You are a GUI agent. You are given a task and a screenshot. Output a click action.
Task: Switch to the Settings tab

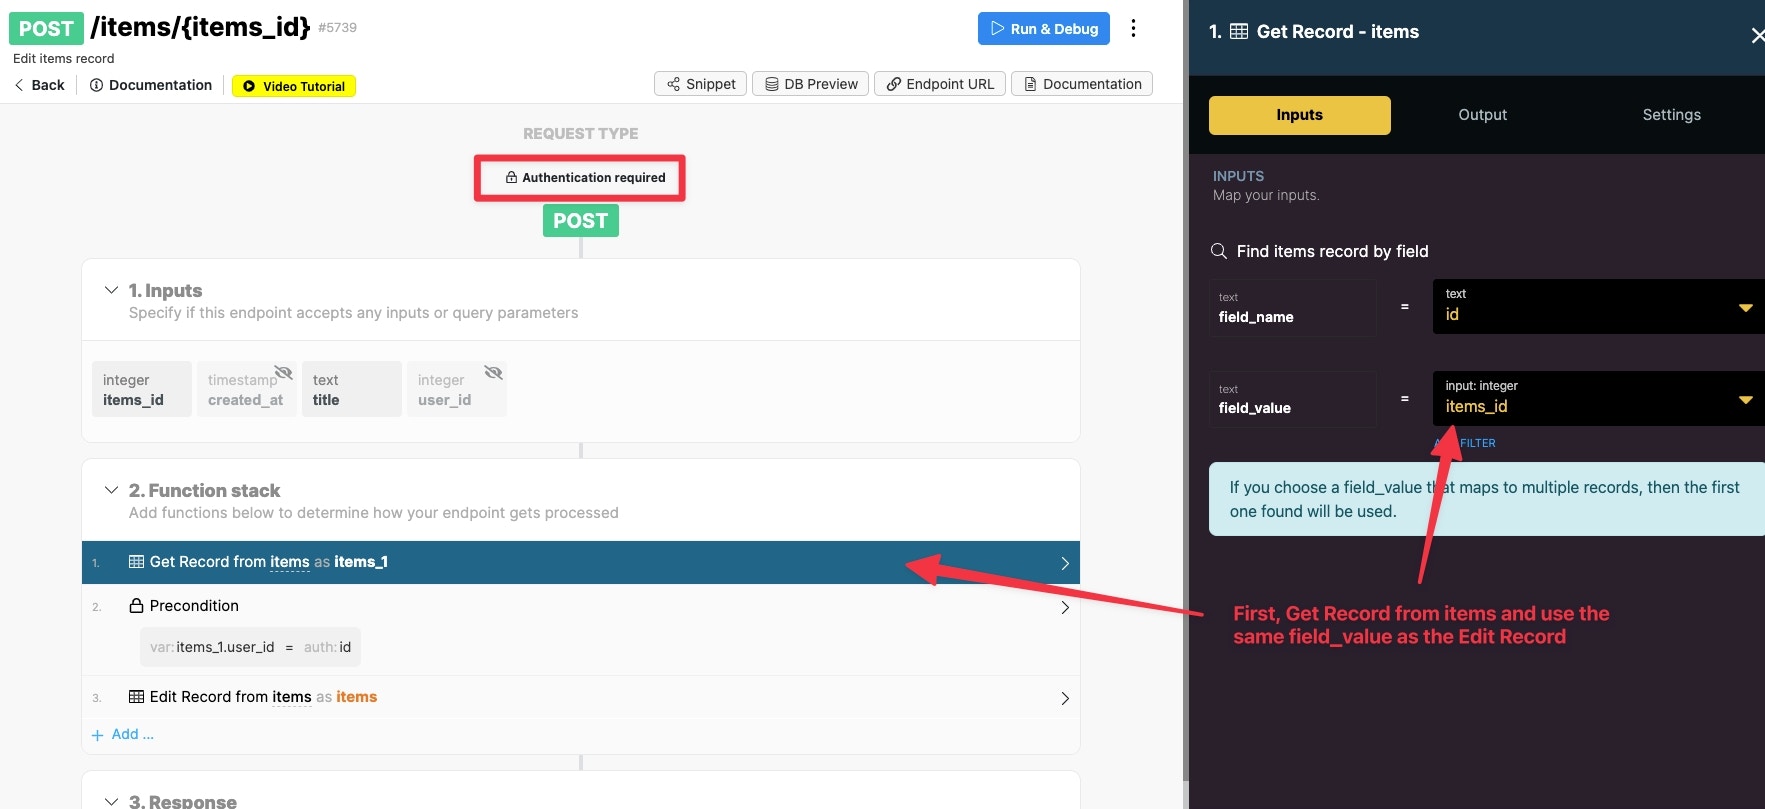[x=1671, y=115]
